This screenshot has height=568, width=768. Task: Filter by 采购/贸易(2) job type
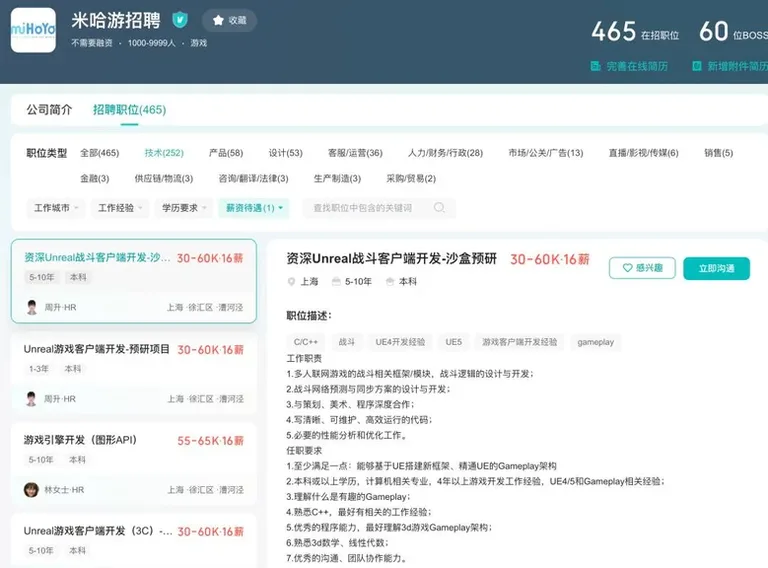click(411, 178)
